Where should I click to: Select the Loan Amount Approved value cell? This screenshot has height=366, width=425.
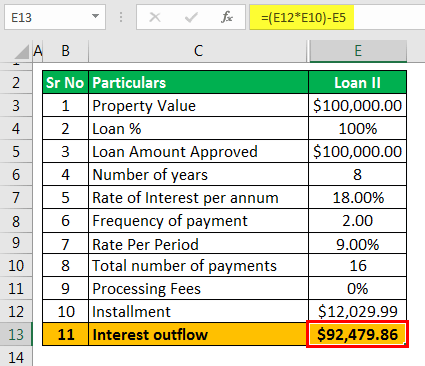pyautogui.click(x=357, y=151)
